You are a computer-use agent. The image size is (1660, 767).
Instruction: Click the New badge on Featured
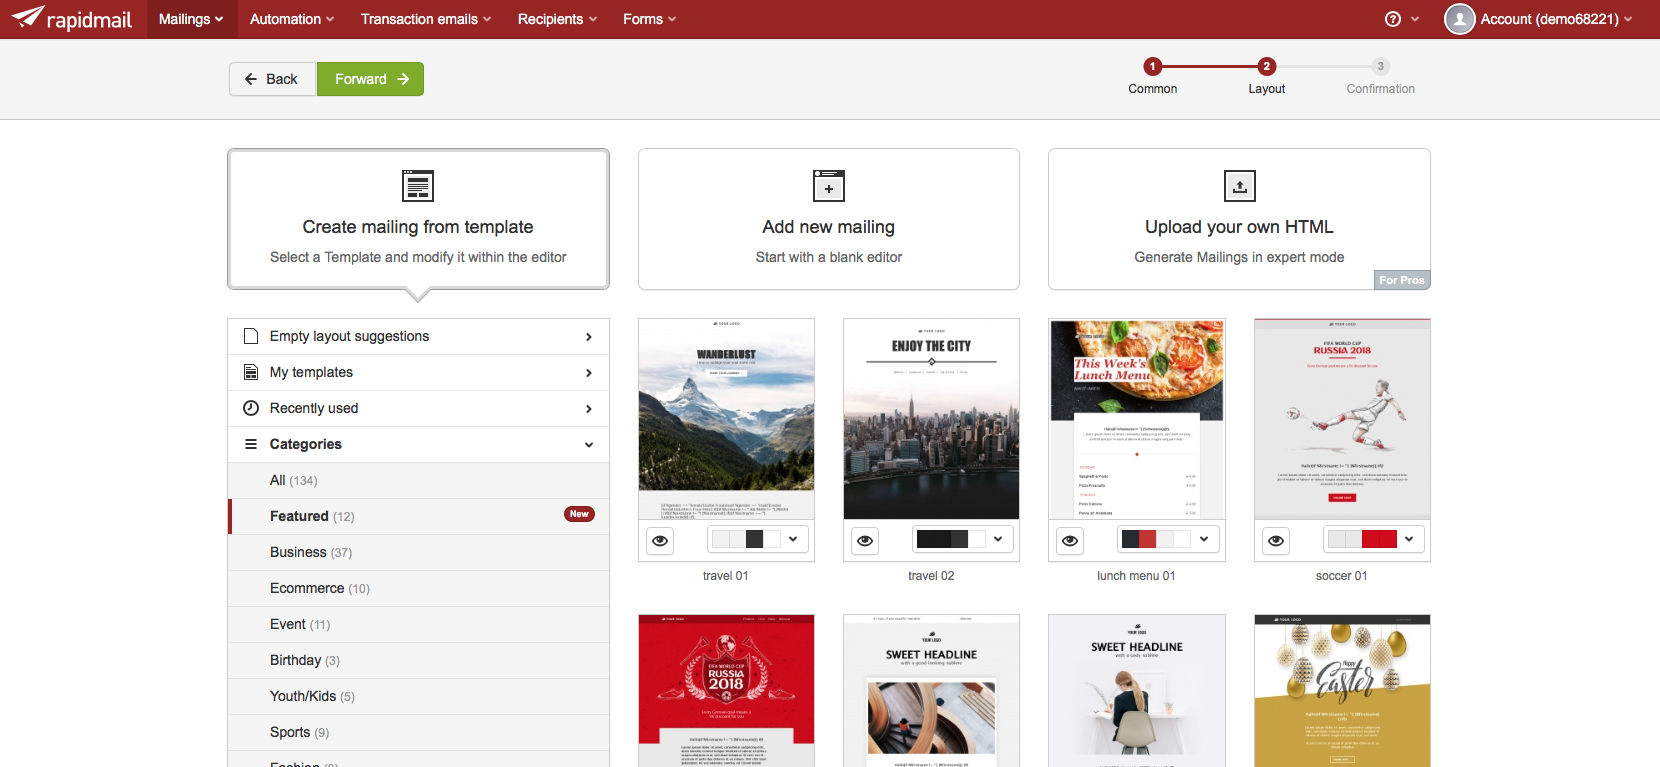click(579, 514)
